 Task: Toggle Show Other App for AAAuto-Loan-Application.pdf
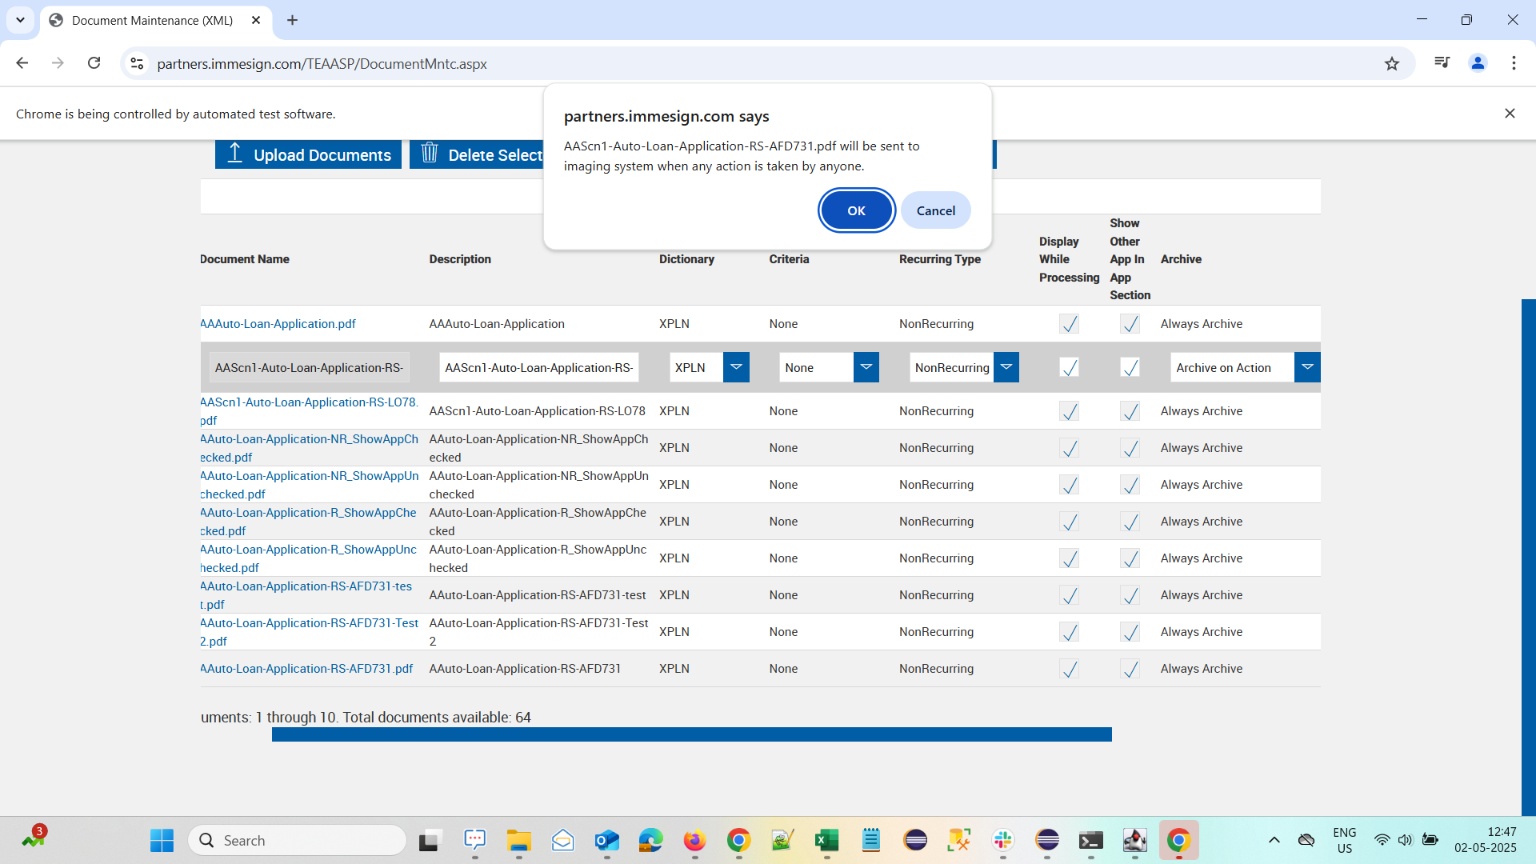pos(1130,324)
